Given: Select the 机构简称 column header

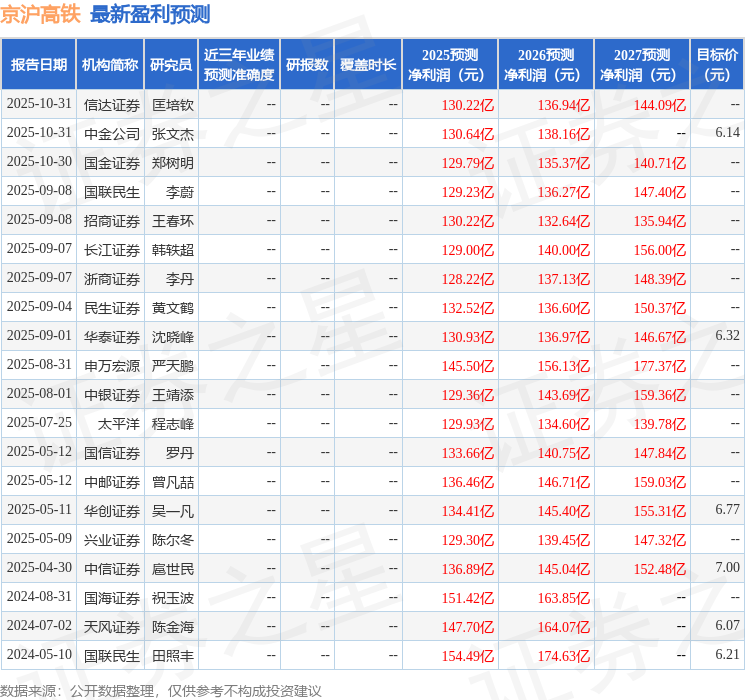Looking at the screenshot, I should [110, 65].
